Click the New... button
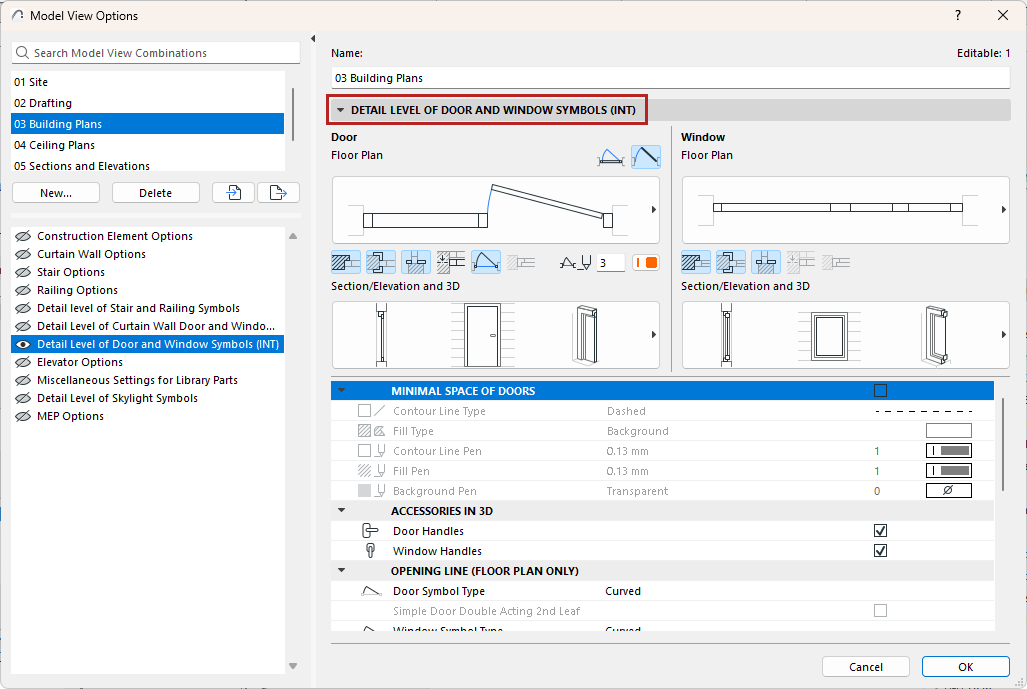 point(56,193)
